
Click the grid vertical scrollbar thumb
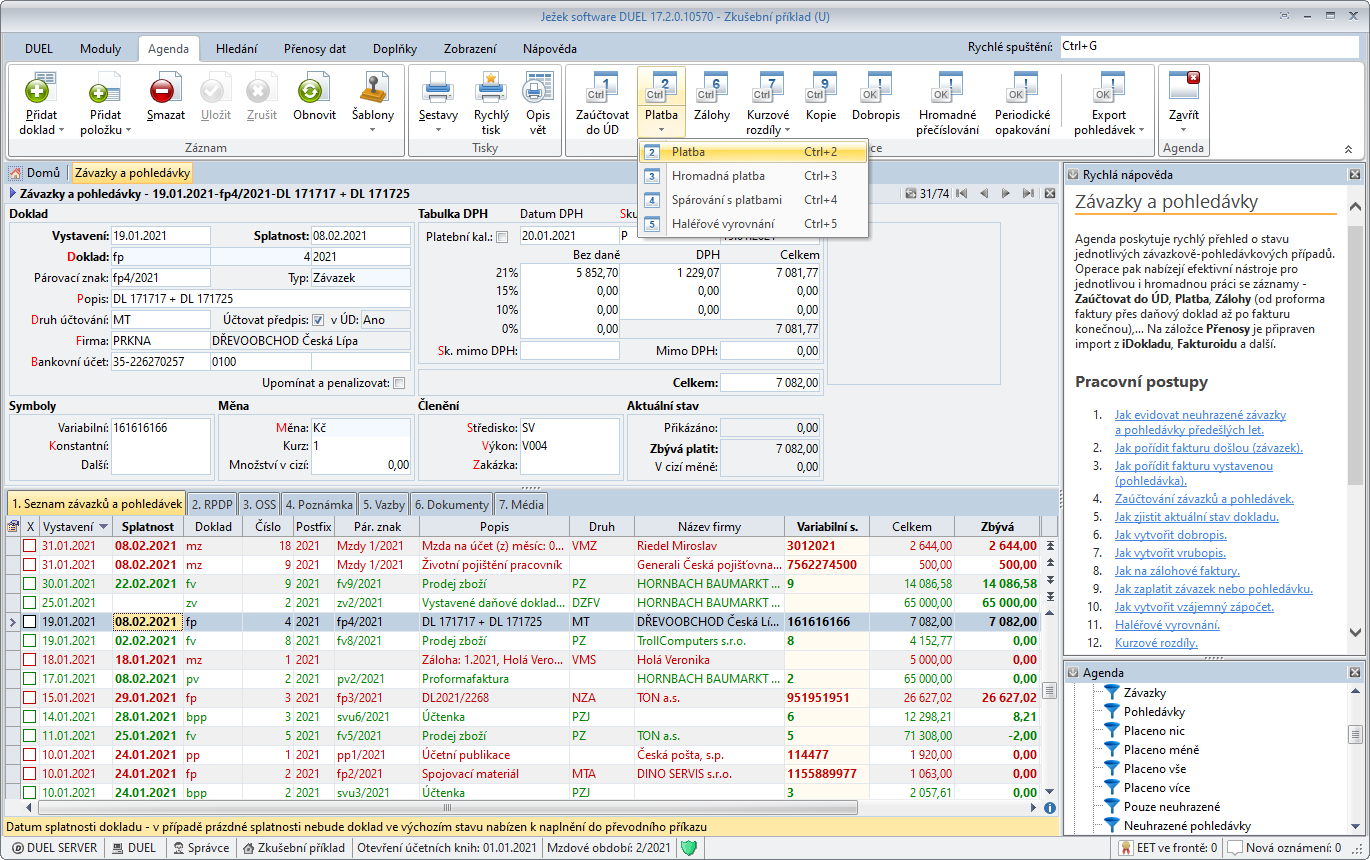1049,691
